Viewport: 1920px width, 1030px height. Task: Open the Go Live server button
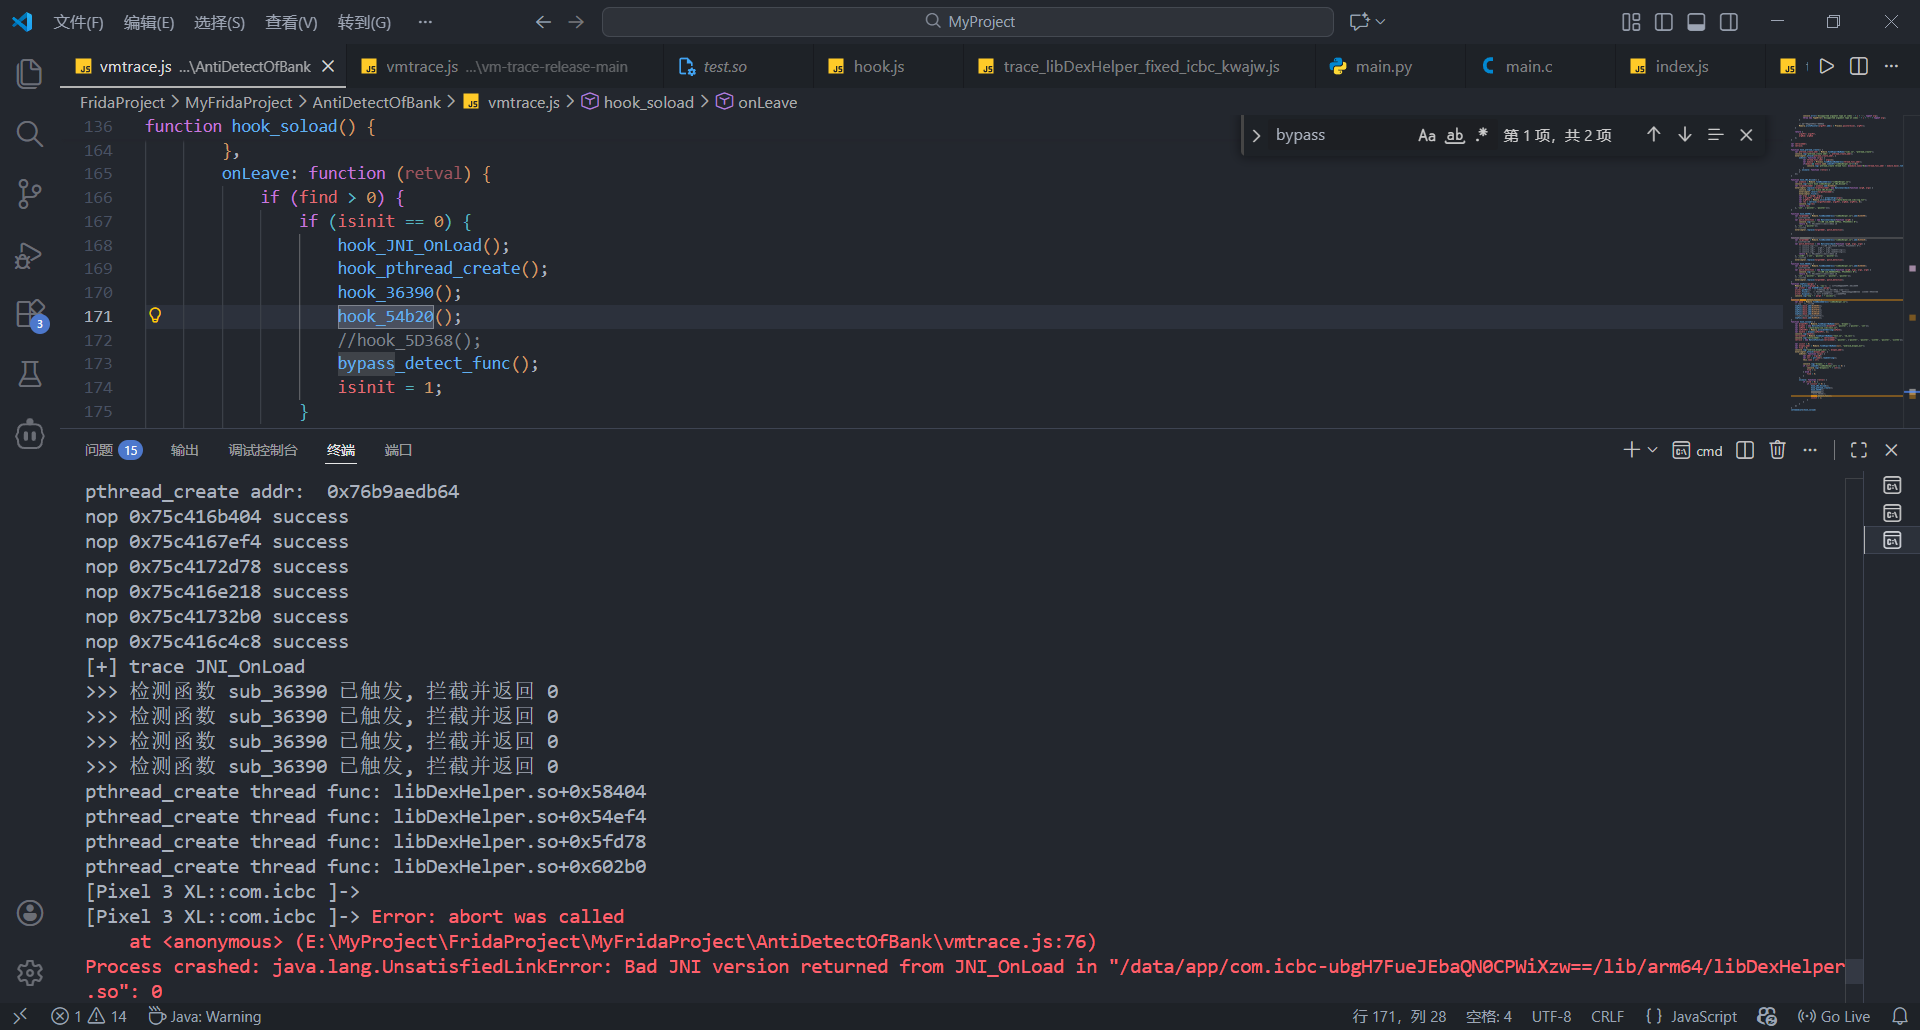[1834, 1016]
